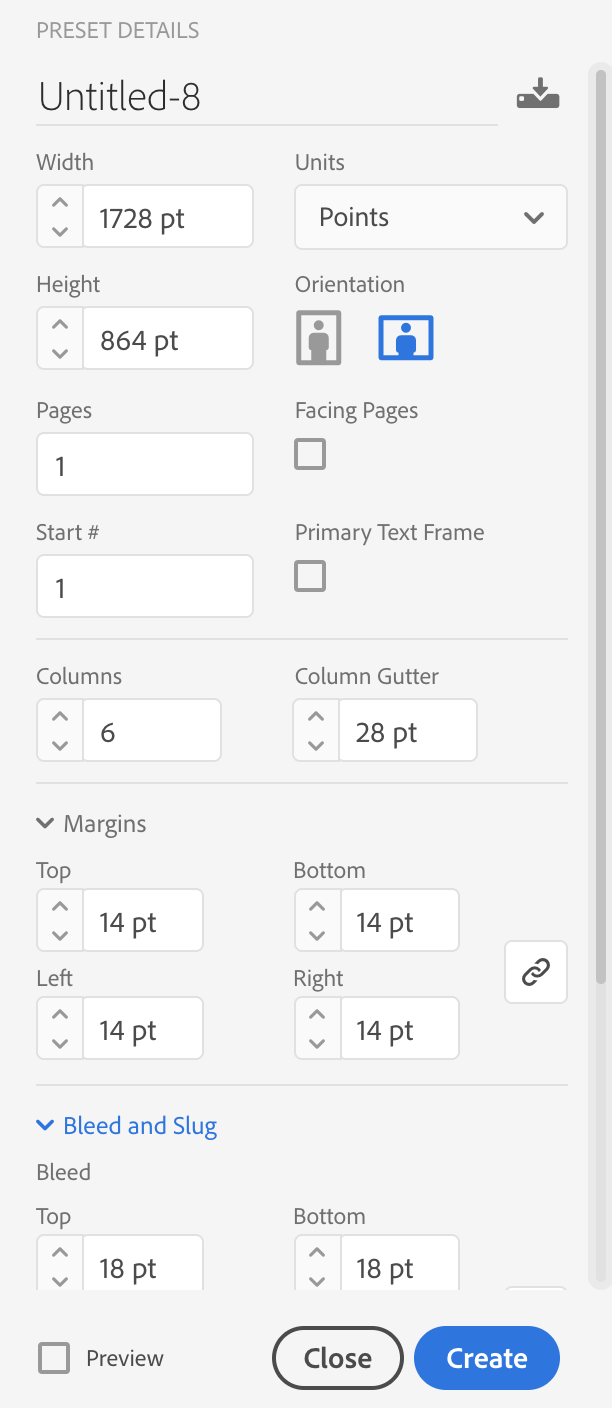The image size is (612, 1408).
Task: Increase Columns count with up arrow
Action: pos(60,717)
